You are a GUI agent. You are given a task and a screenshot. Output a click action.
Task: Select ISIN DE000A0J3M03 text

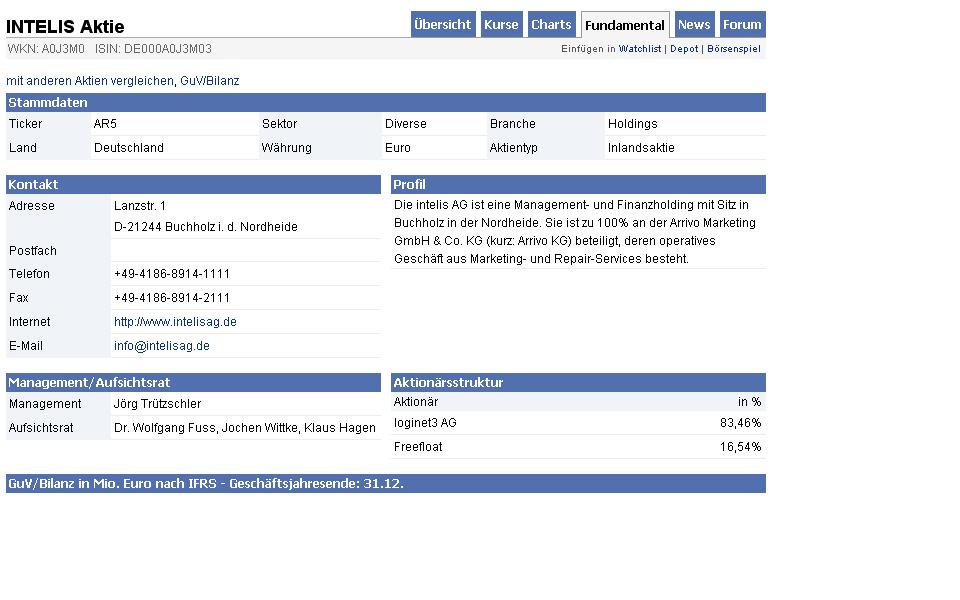[153, 49]
